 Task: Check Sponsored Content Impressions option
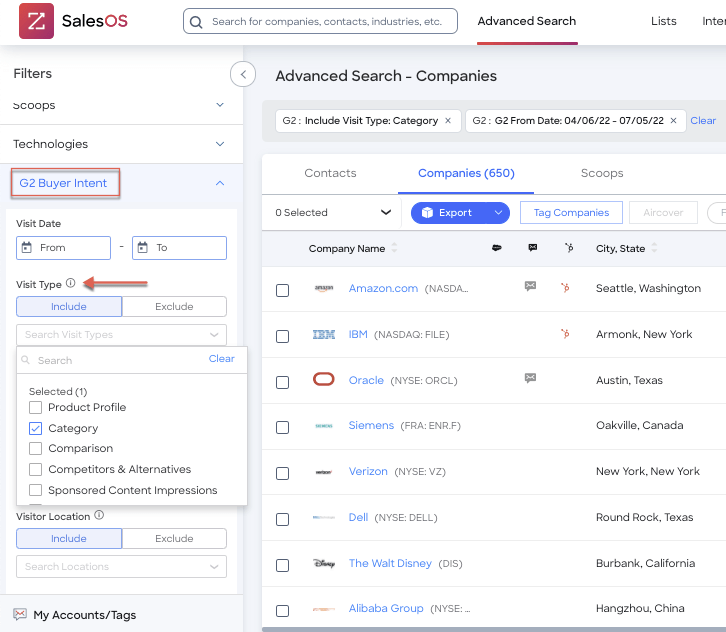(35, 490)
